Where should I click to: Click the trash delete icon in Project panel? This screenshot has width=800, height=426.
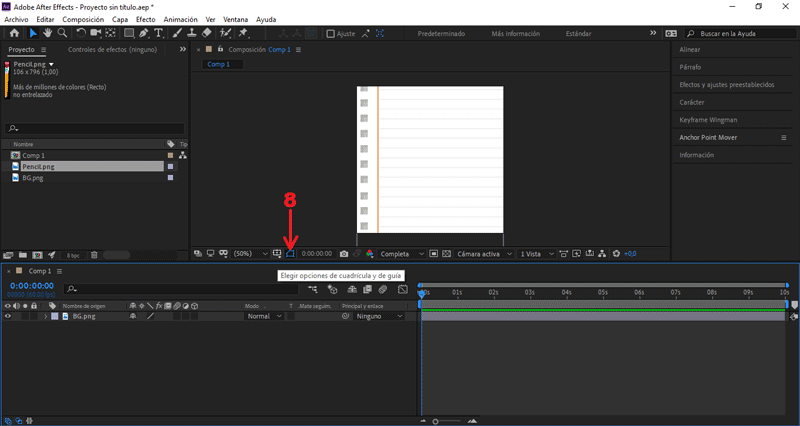(94, 255)
